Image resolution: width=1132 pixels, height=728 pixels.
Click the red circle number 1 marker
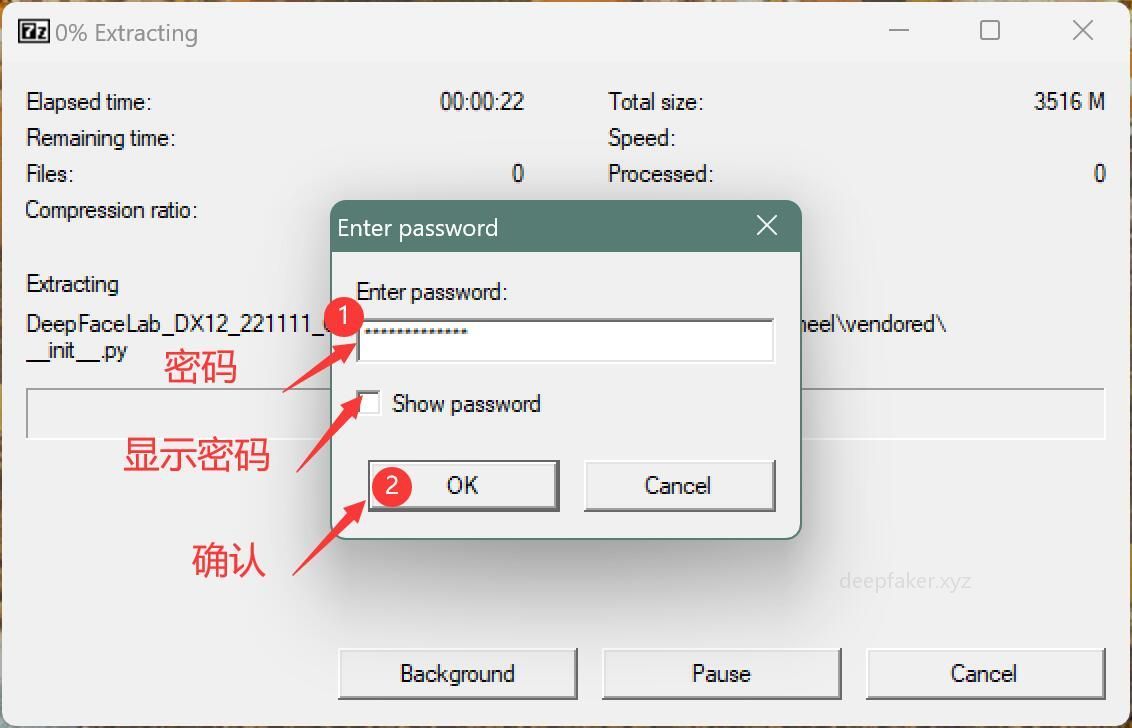pyautogui.click(x=343, y=316)
